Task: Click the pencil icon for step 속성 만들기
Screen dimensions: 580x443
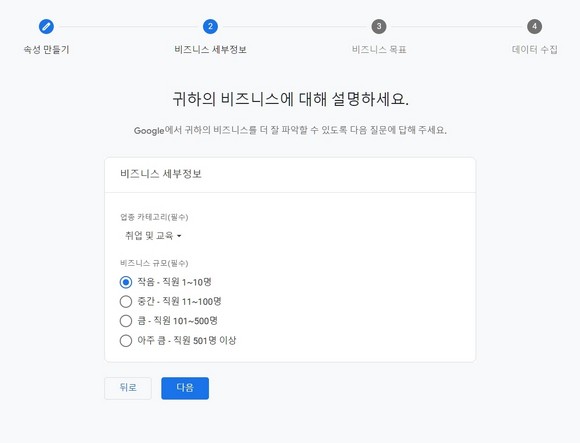Action: pyautogui.click(x=46, y=27)
